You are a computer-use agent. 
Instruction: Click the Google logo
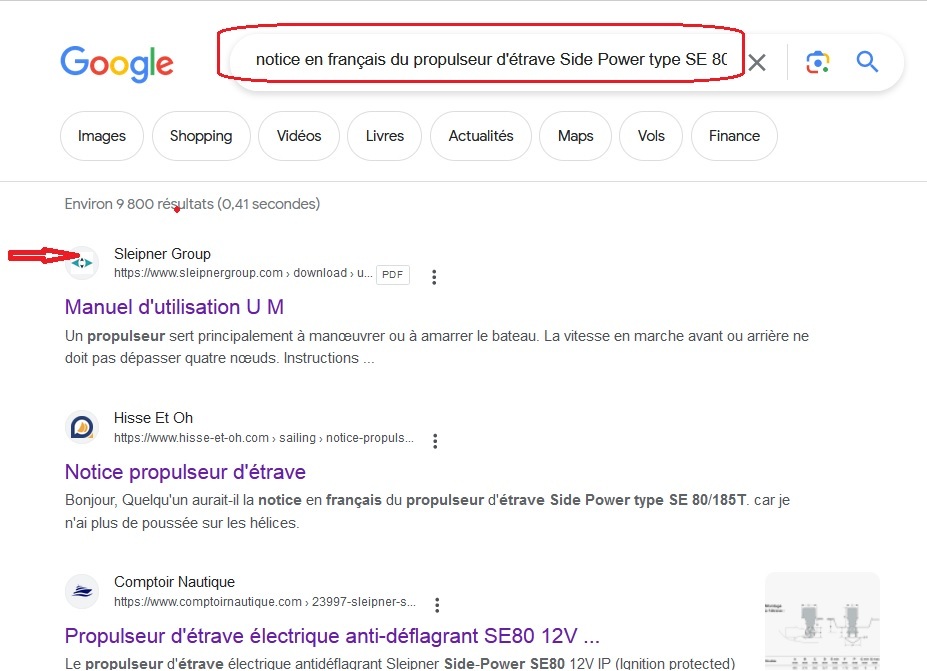pos(116,63)
